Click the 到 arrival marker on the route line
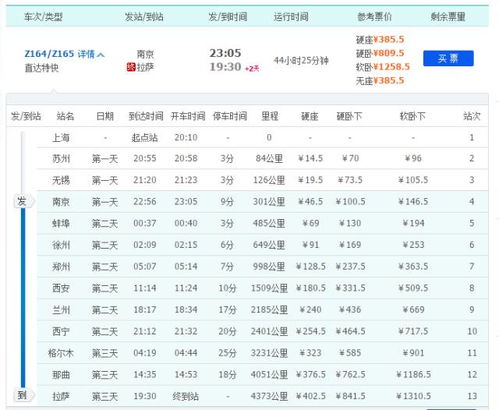 tap(22, 395)
